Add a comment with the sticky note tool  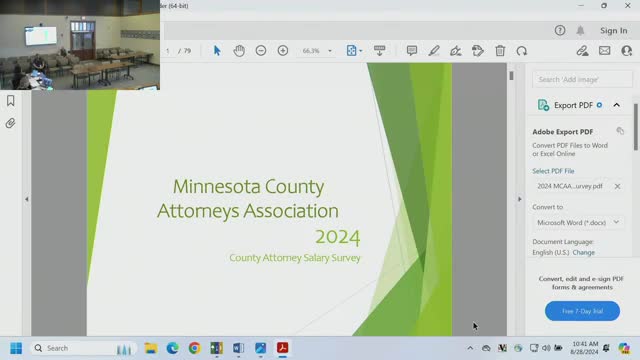(412, 51)
